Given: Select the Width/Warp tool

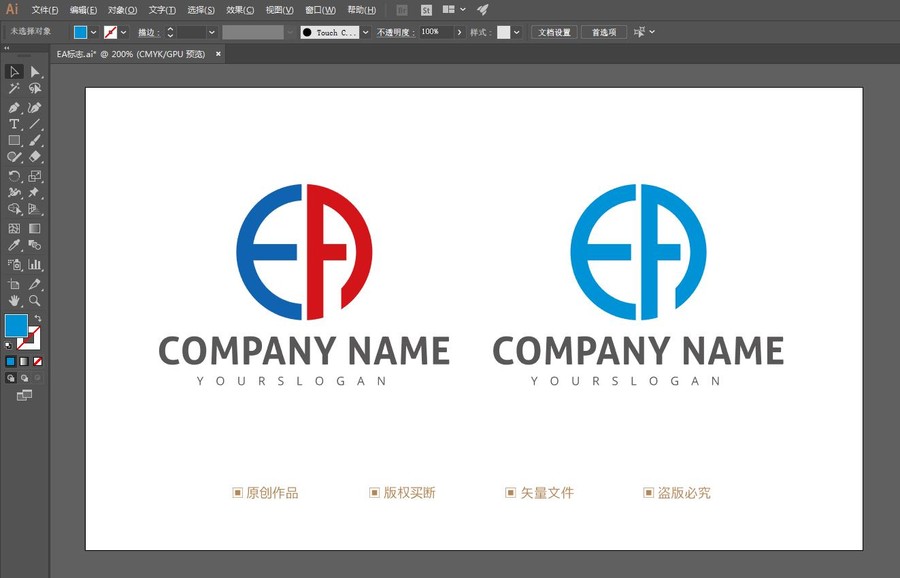Looking at the screenshot, I should click(x=14, y=193).
